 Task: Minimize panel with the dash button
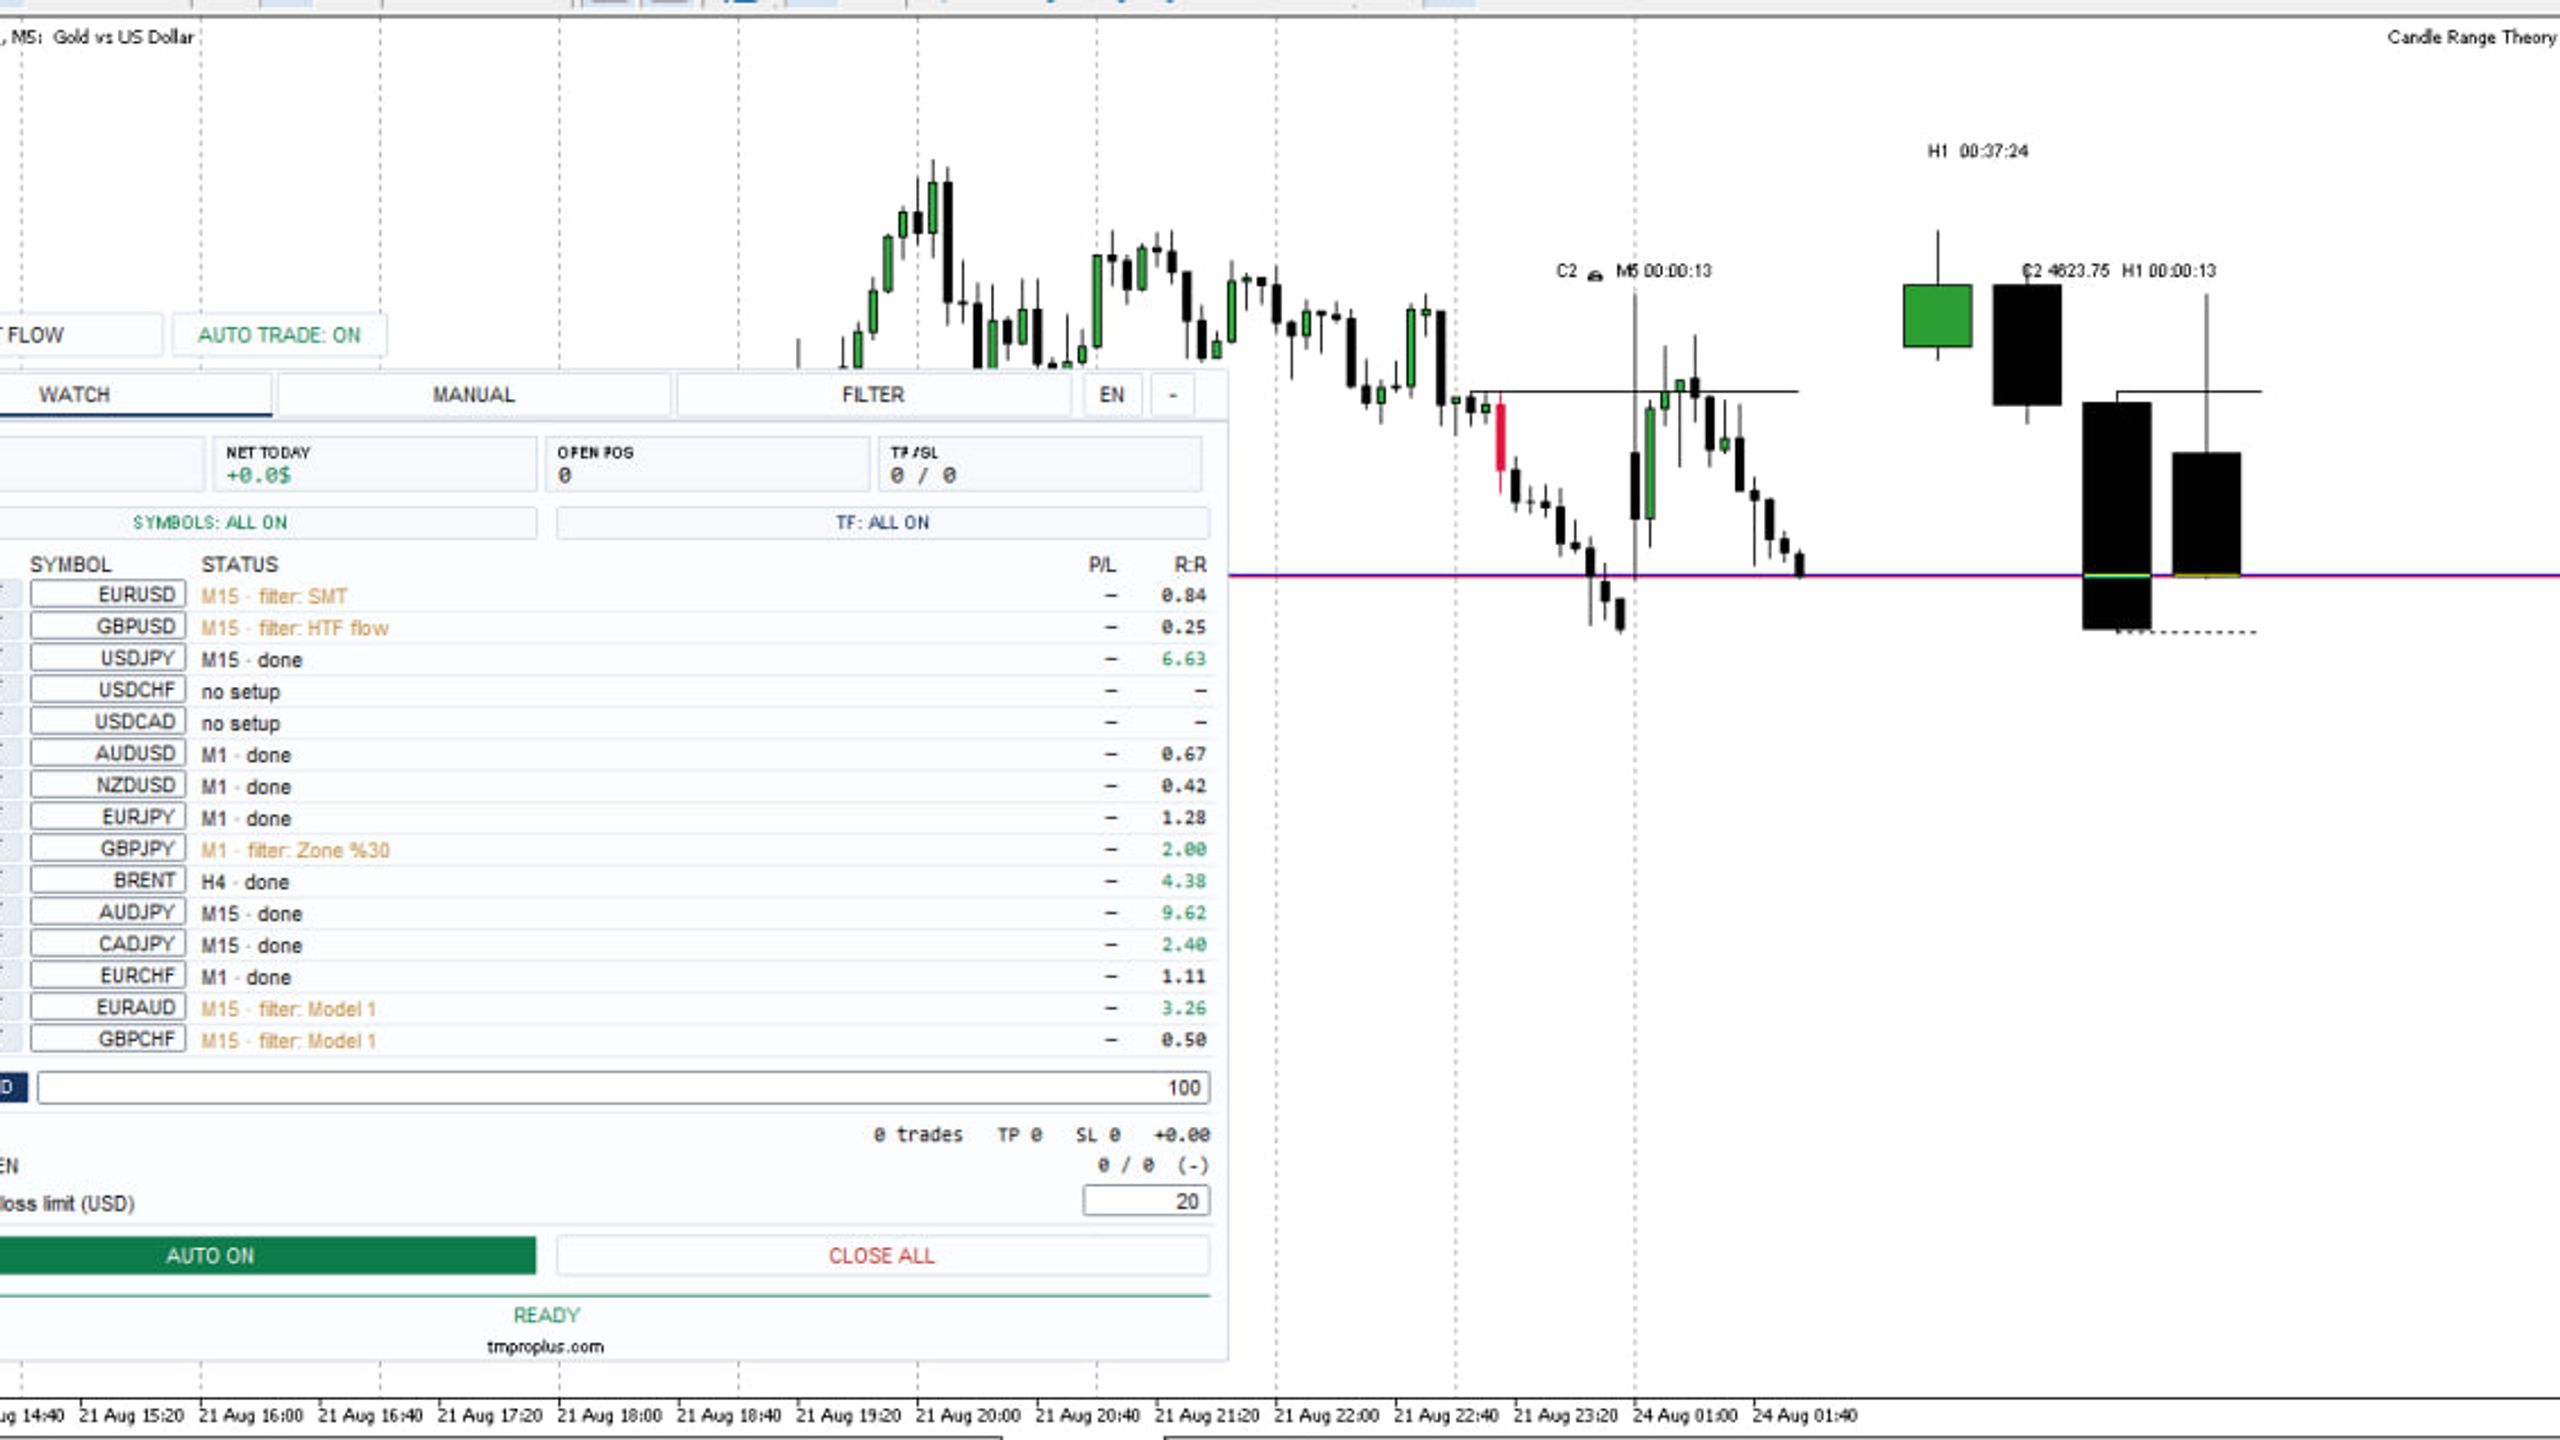tap(1173, 394)
